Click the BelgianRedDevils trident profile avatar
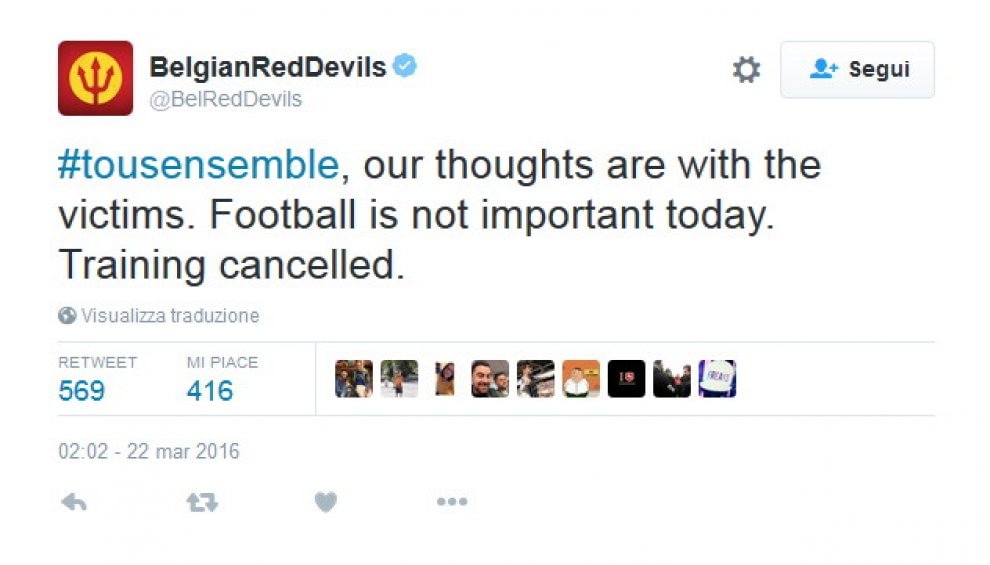990x565 pixels. [95, 78]
